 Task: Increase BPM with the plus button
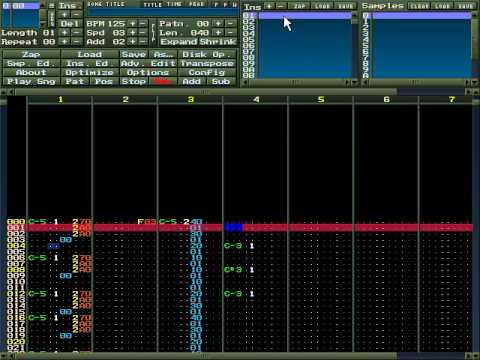point(133,24)
